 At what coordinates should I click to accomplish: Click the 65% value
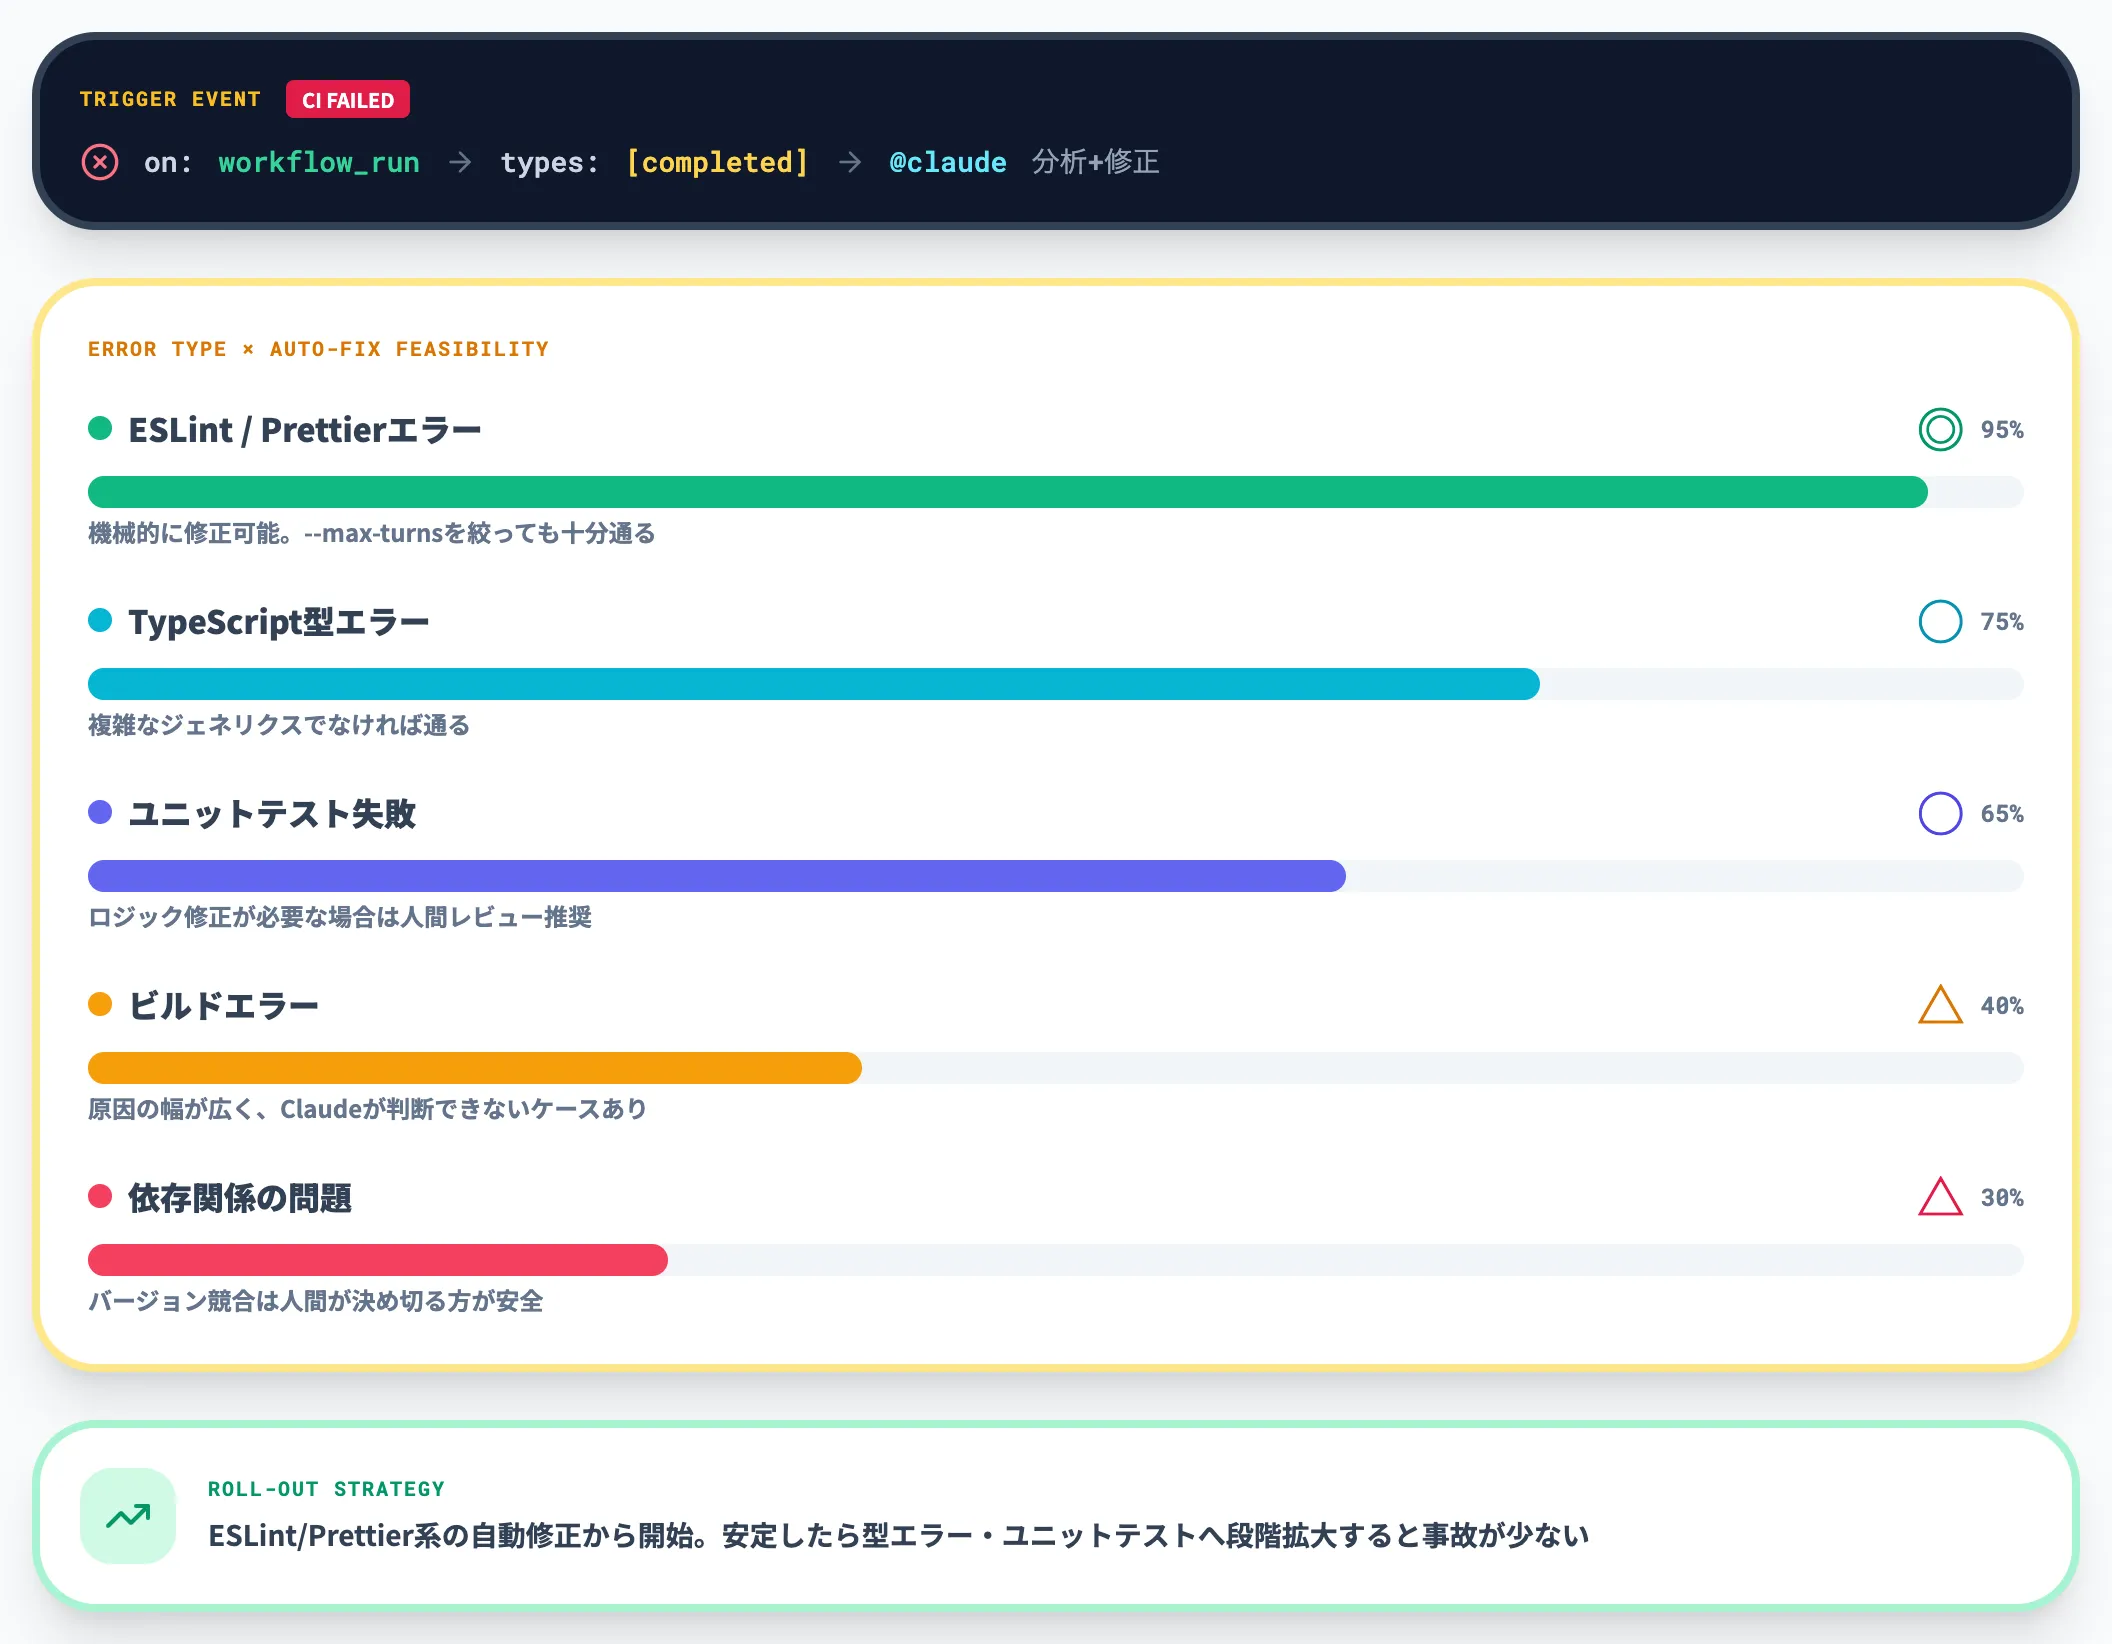[2002, 814]
